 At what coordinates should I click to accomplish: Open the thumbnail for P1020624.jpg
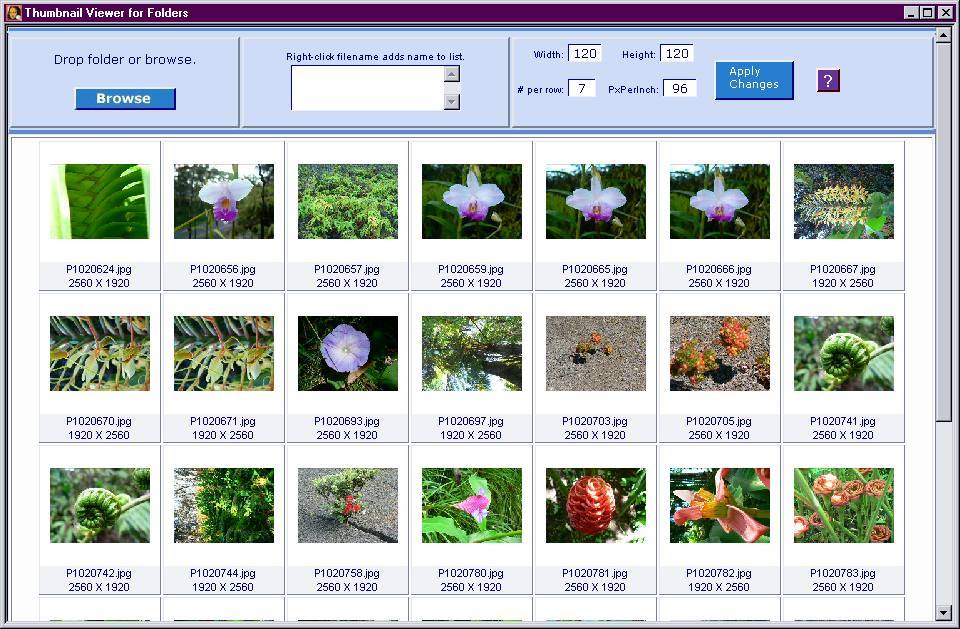click(x=100, y=202)
